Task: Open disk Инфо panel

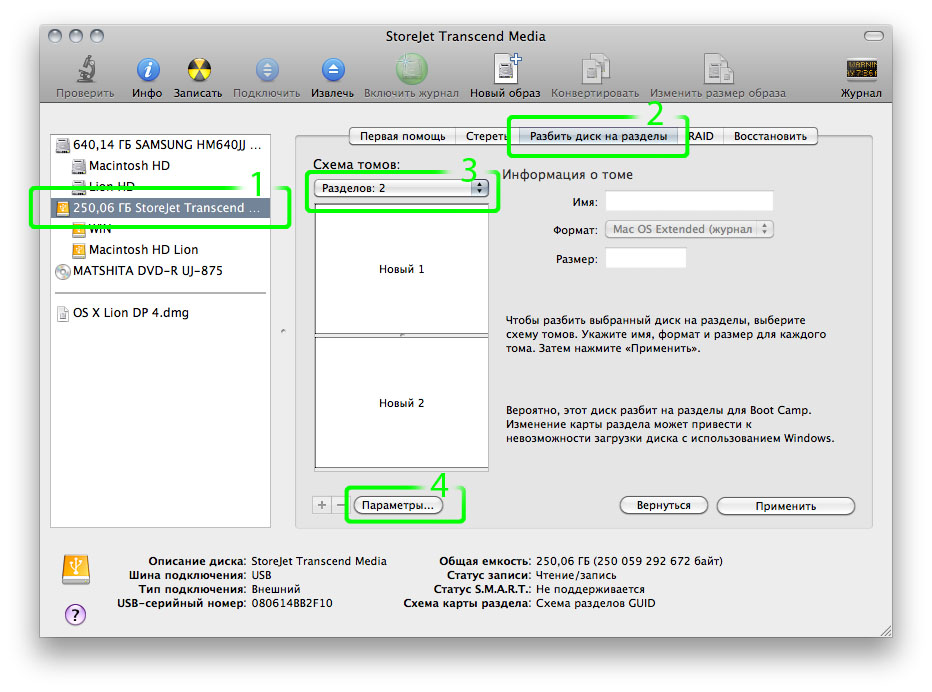Action: 147,72
